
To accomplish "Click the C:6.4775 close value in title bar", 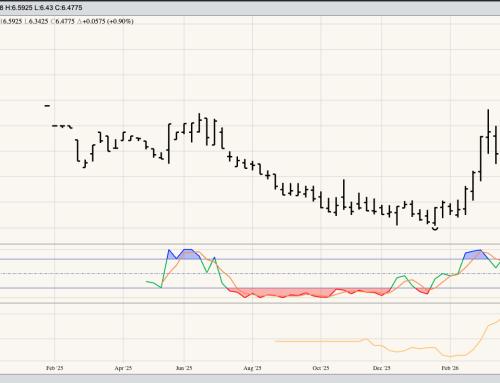I will pos(69,7).
